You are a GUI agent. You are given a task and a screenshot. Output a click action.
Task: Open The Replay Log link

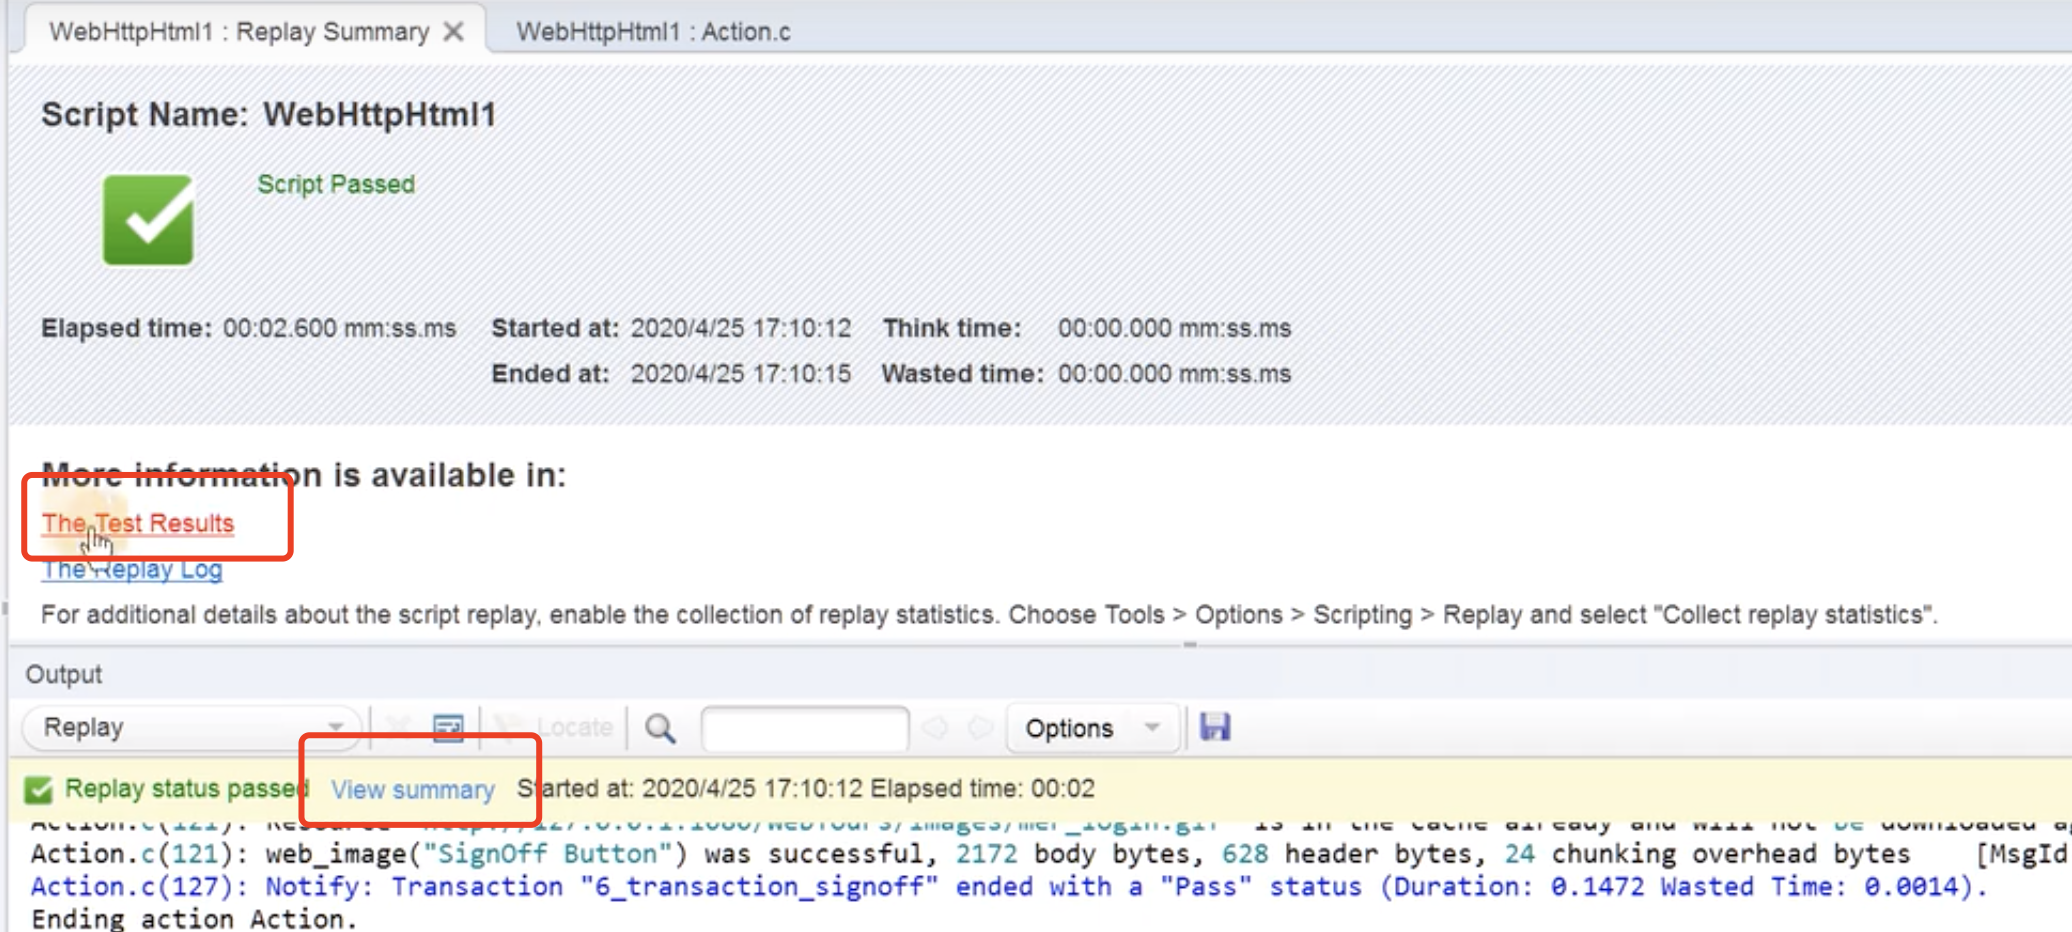coord(132,570)
